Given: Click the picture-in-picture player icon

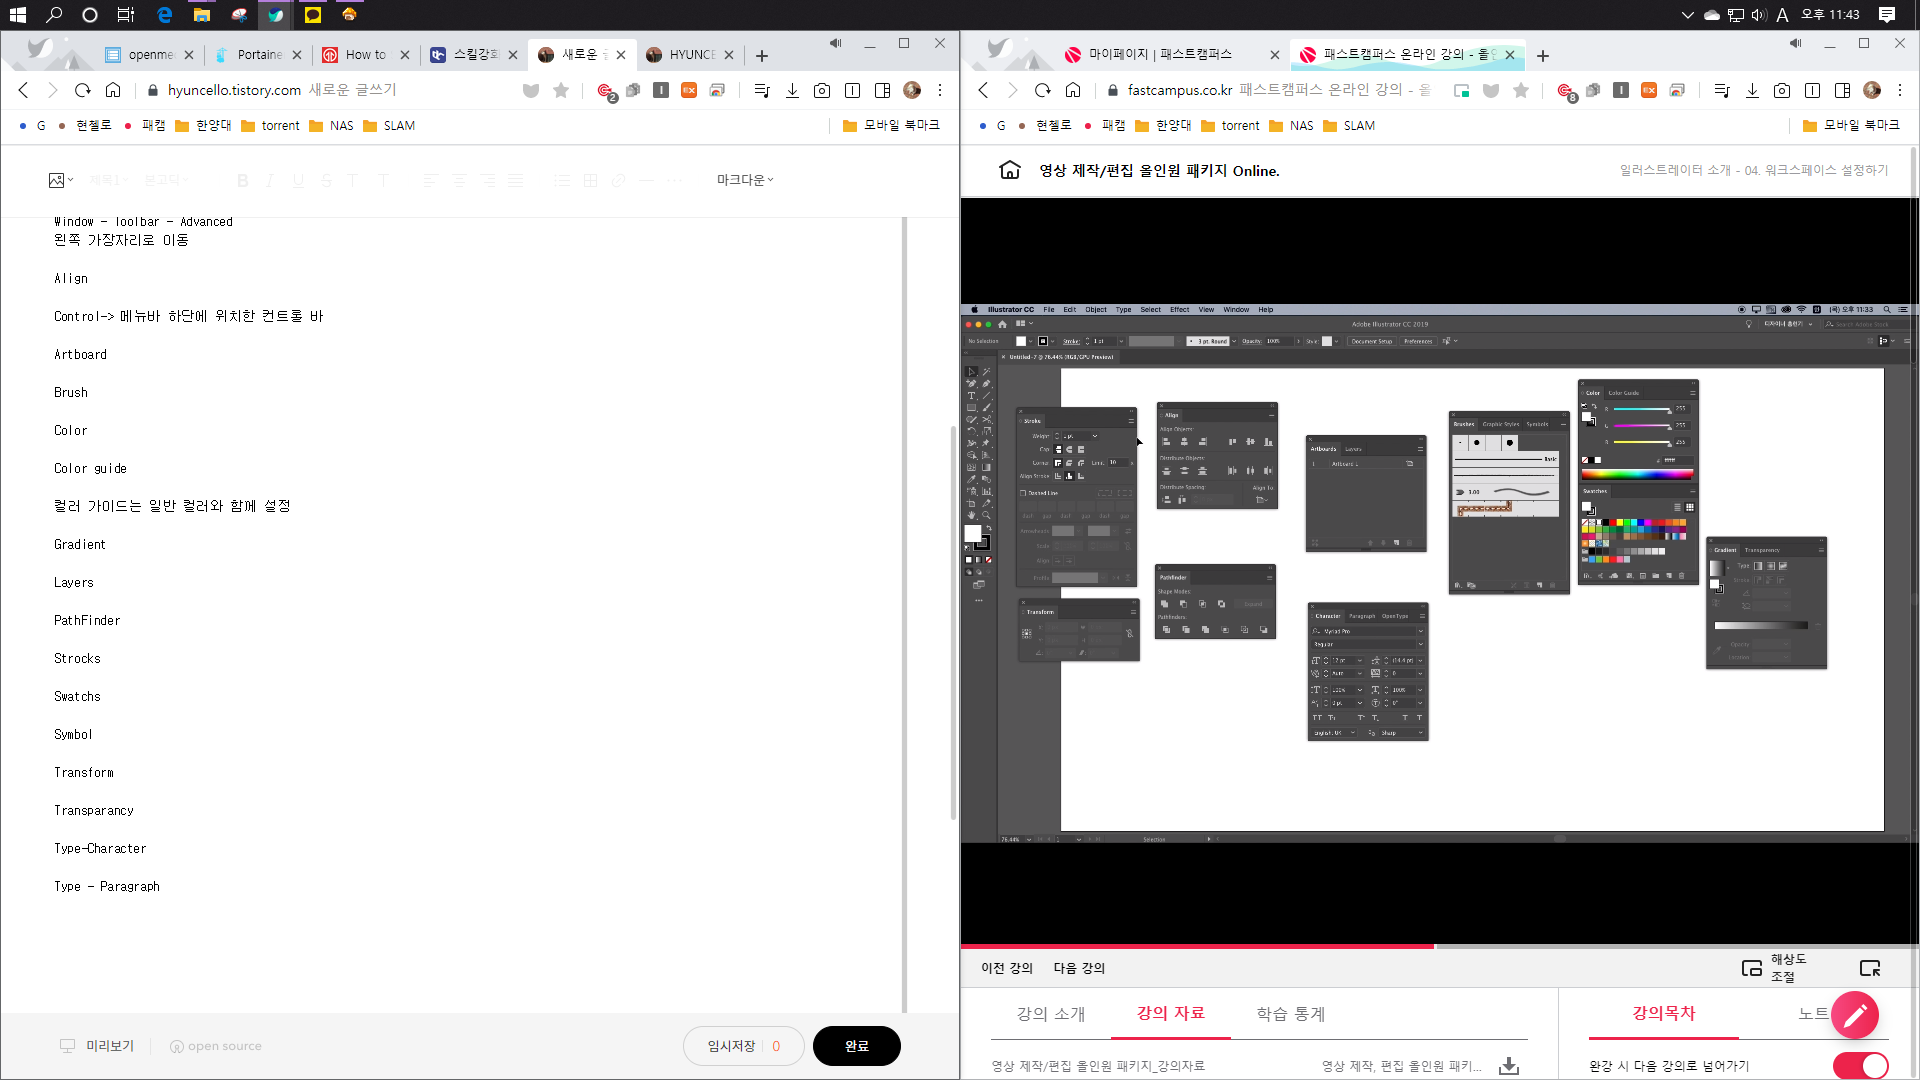Looking at the screenshot, I should point(1751,968).
